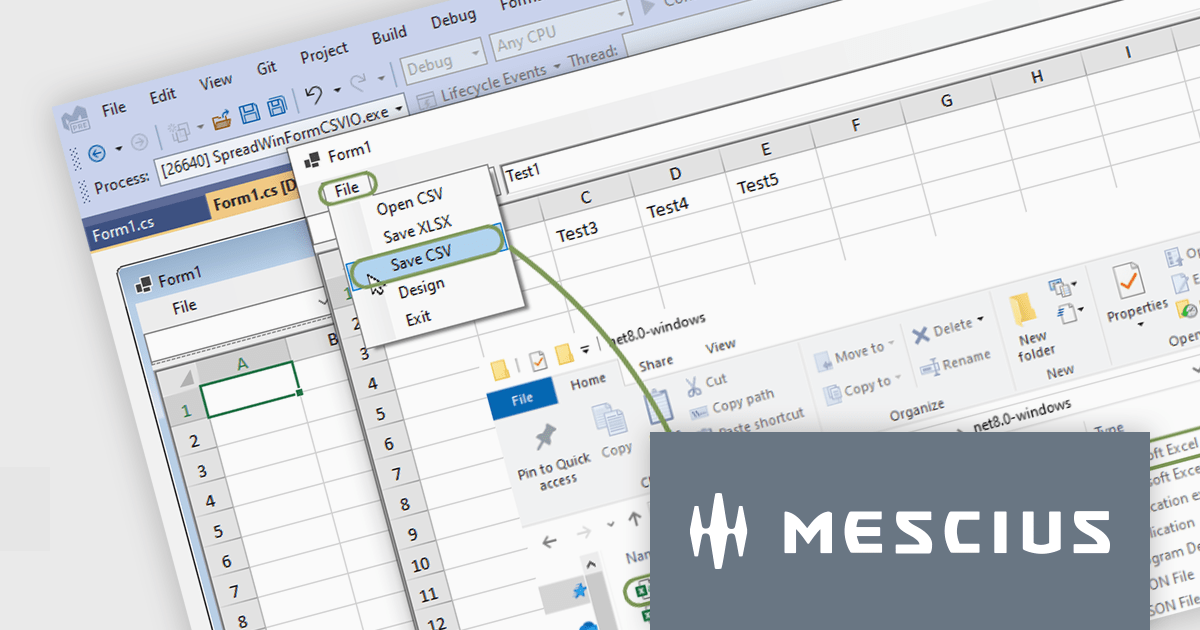This screenshot has width=1200, height=630.
Task: Open the Share tab in Explorer ribbon
Action: point(656,363)
